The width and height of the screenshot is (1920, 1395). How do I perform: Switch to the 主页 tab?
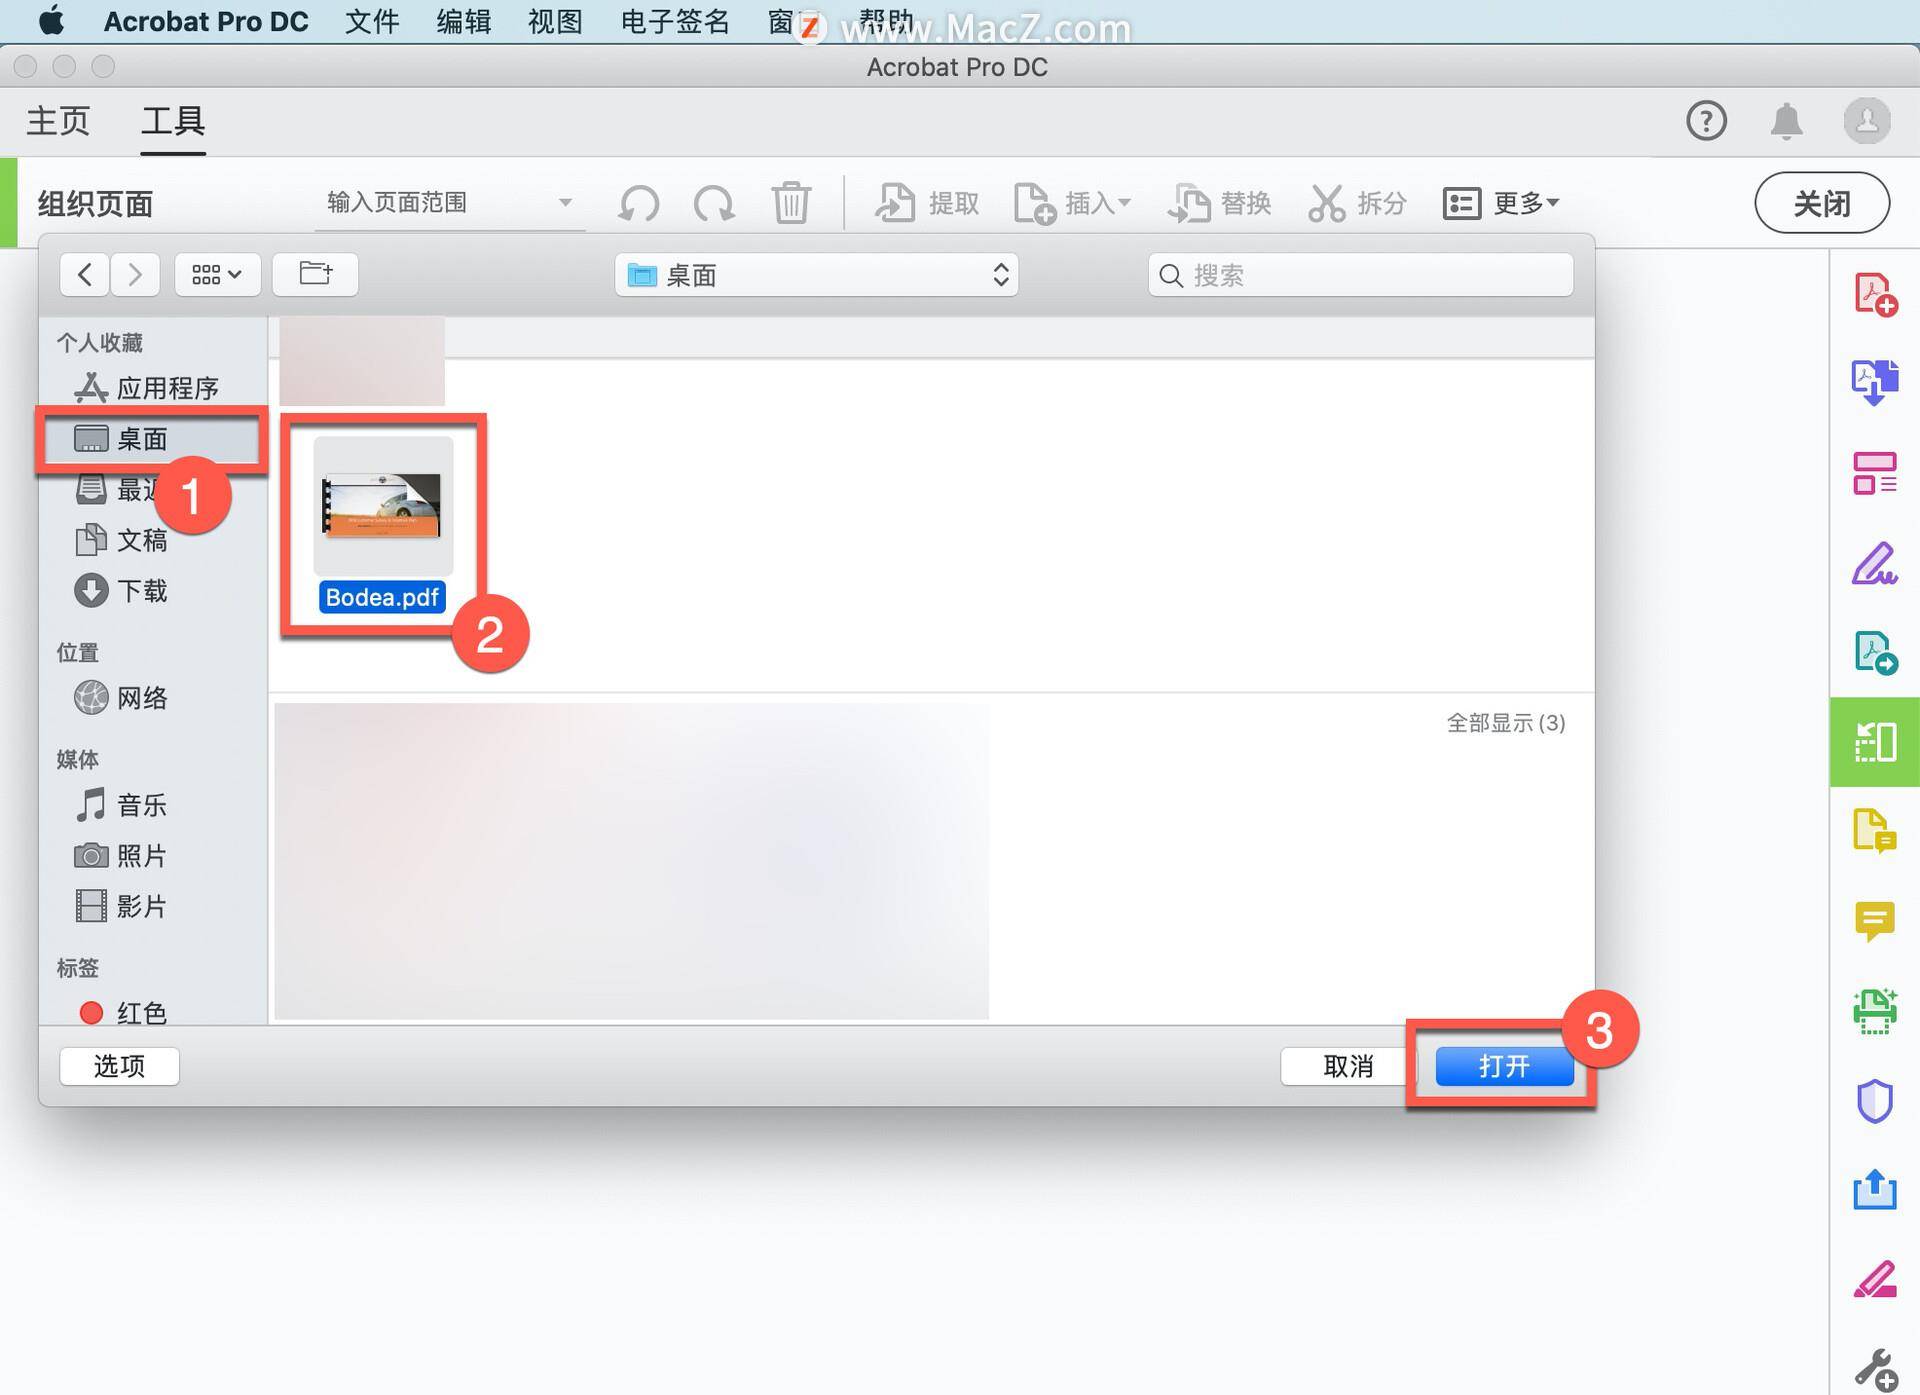[57, 120]
